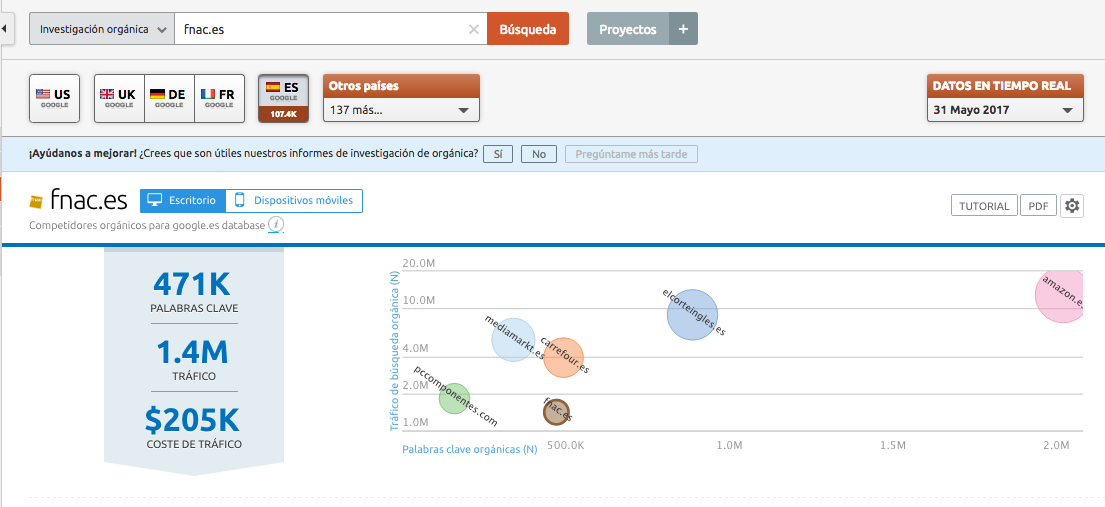This screenshot has height=507, width=1105.
Task: Open the Investigación orgánica dropdown
Action: pyautogui.click(x=102, y=30)
